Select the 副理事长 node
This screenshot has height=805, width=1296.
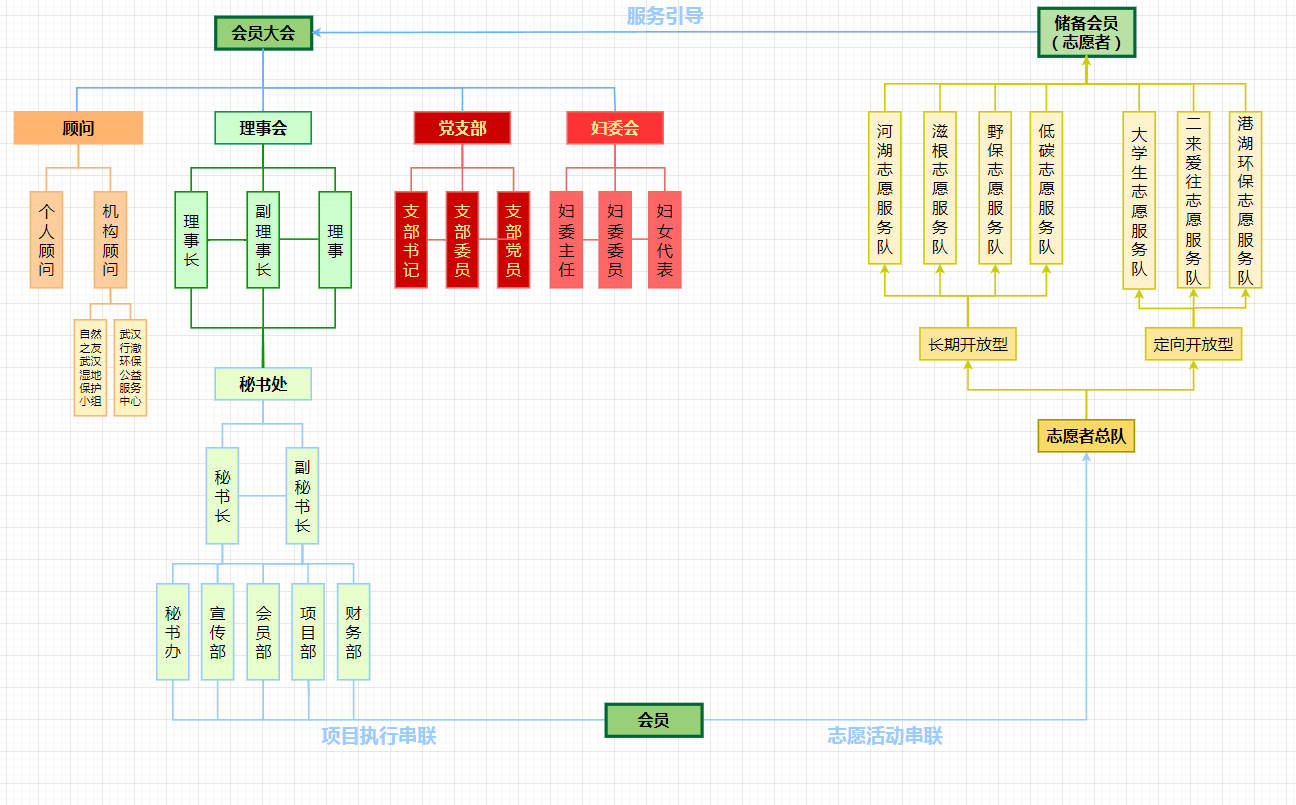pyautogui.click(x=263, y=240)
